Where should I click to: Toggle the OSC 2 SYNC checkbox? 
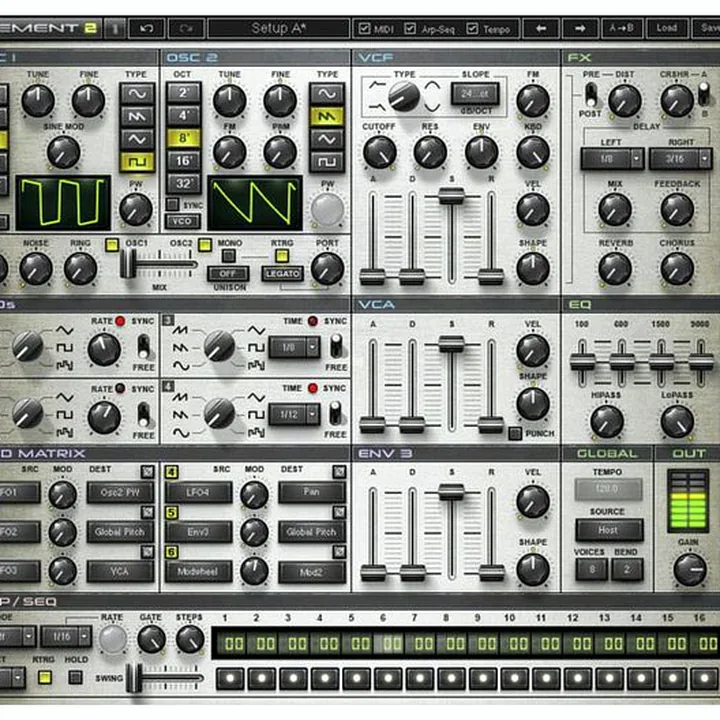click(x=173, y=204)
